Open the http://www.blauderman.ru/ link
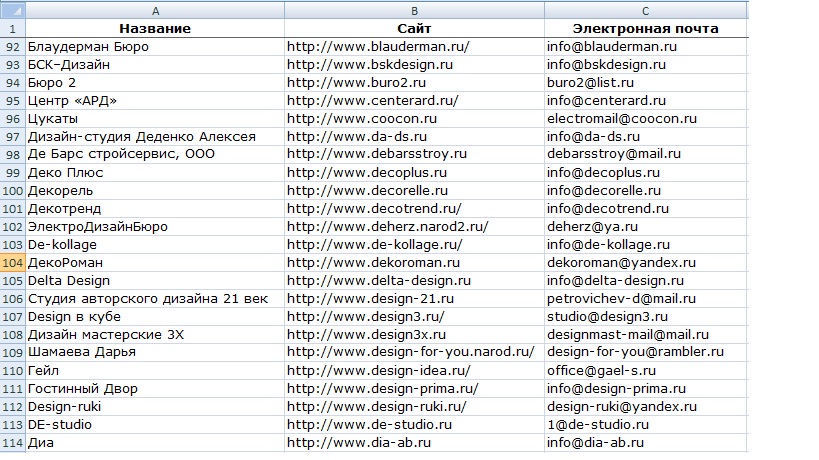 click(x=378, y=46)
